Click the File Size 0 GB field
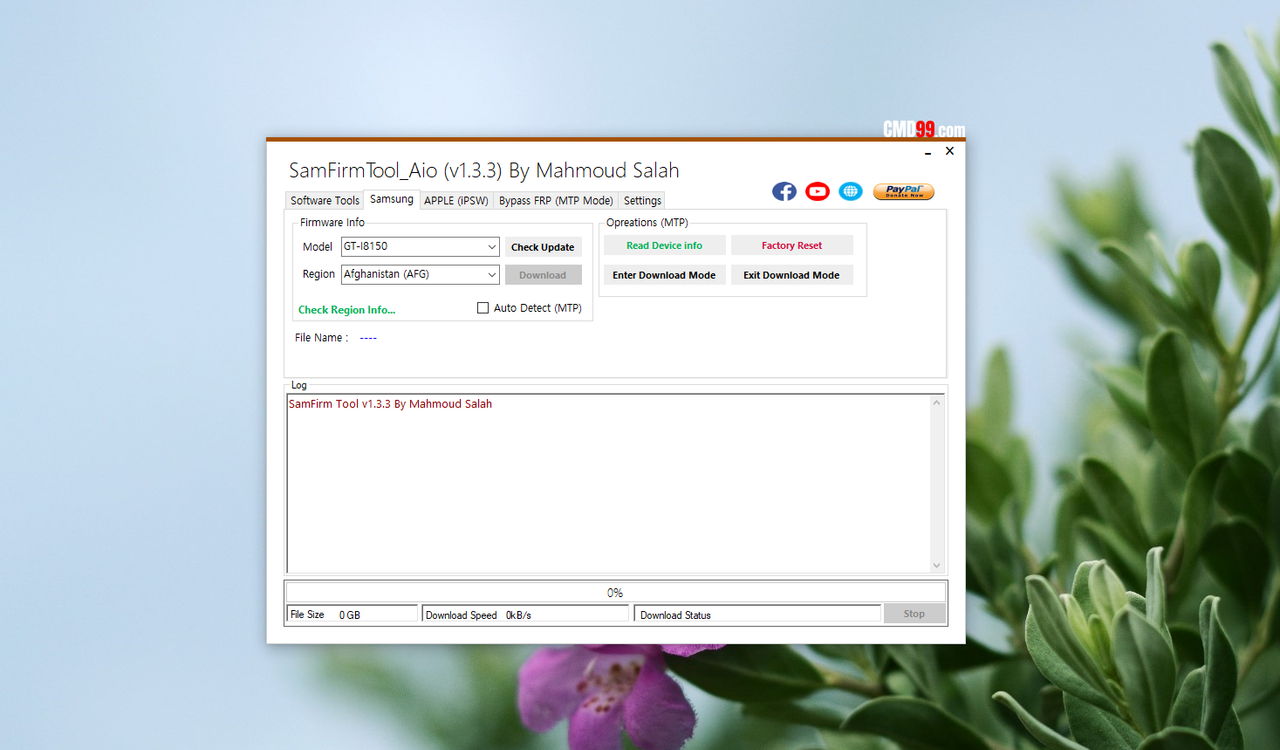This screenshot has width=1280, height=750. pos(352,614)
